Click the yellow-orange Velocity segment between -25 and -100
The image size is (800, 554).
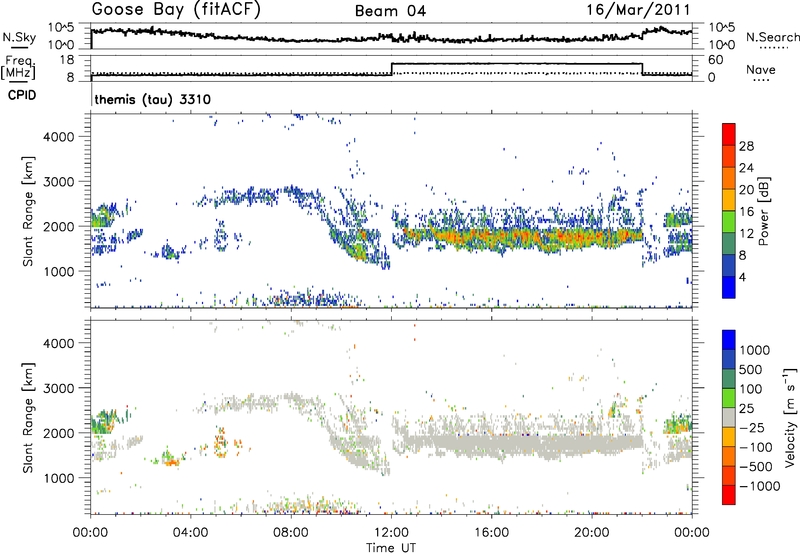tap(729, 437)
